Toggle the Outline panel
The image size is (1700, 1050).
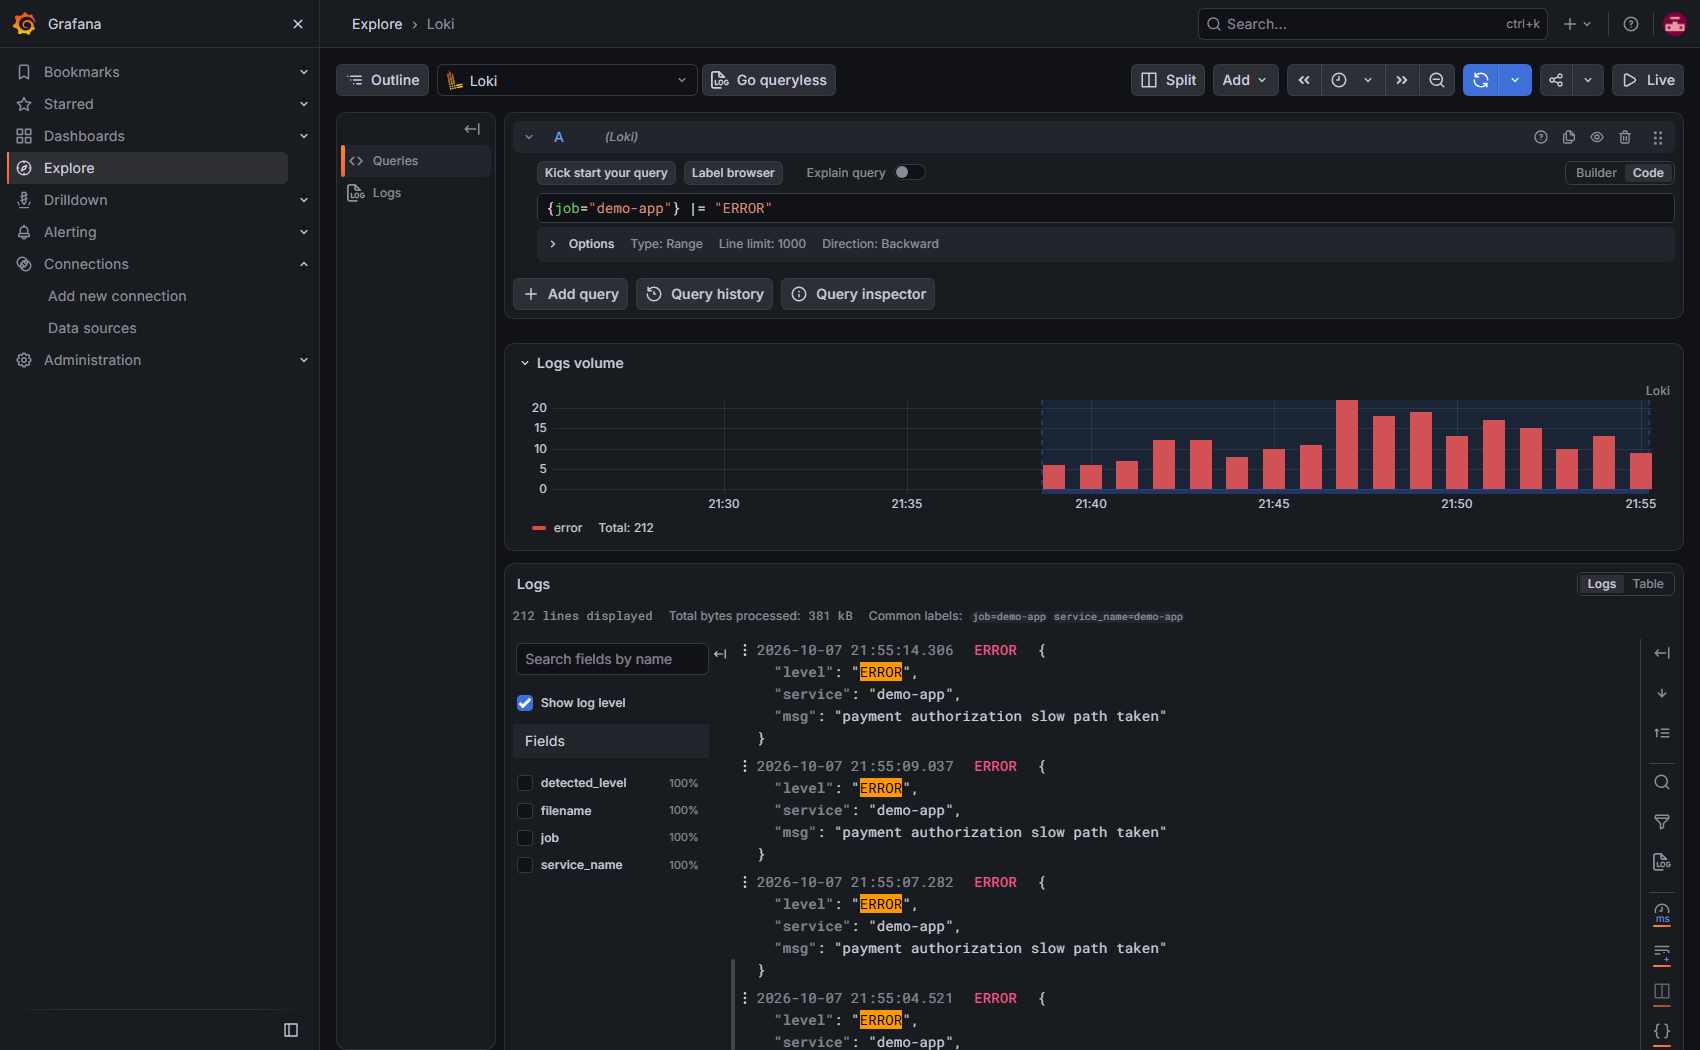pos(383,80)
